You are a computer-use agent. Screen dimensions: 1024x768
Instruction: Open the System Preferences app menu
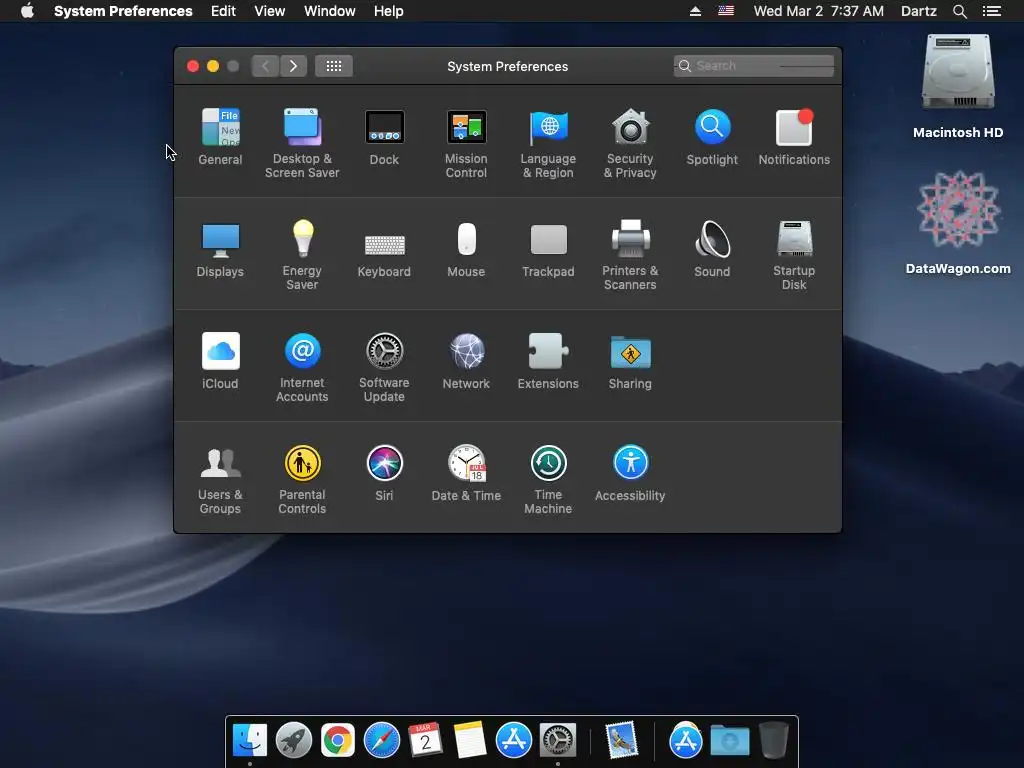[x=123, y=11]
